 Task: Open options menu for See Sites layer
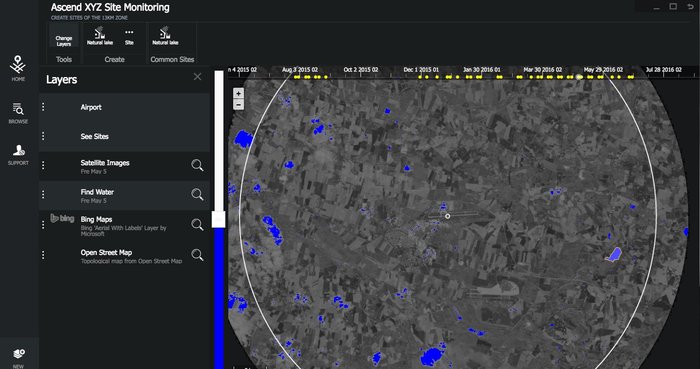[43, 136]
